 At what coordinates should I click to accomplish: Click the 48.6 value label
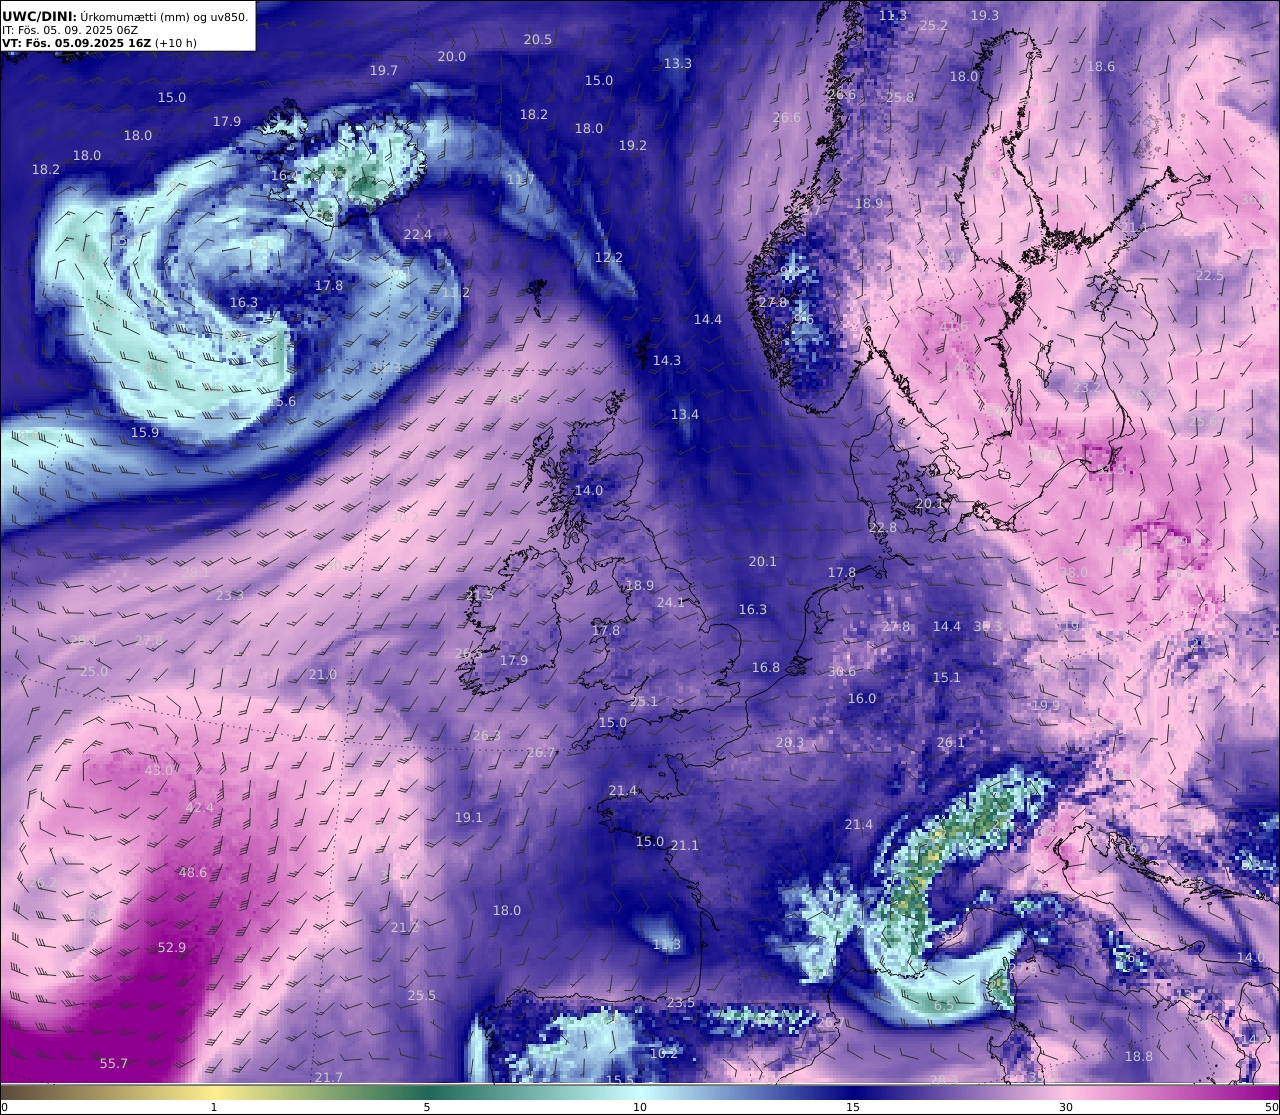click(193, 872)
